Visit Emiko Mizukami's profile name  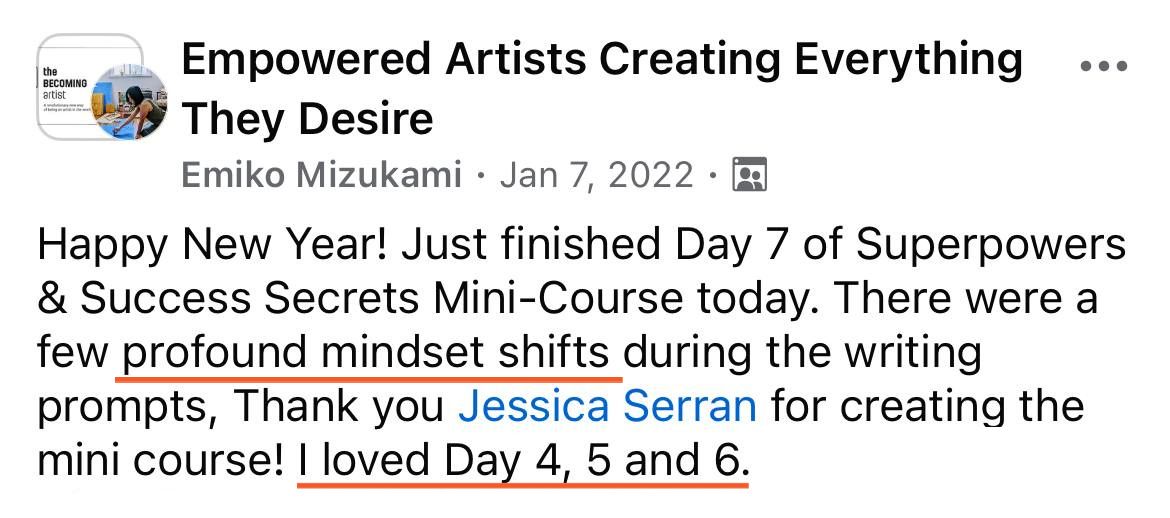pyautogui.click(x=321, y=176)
